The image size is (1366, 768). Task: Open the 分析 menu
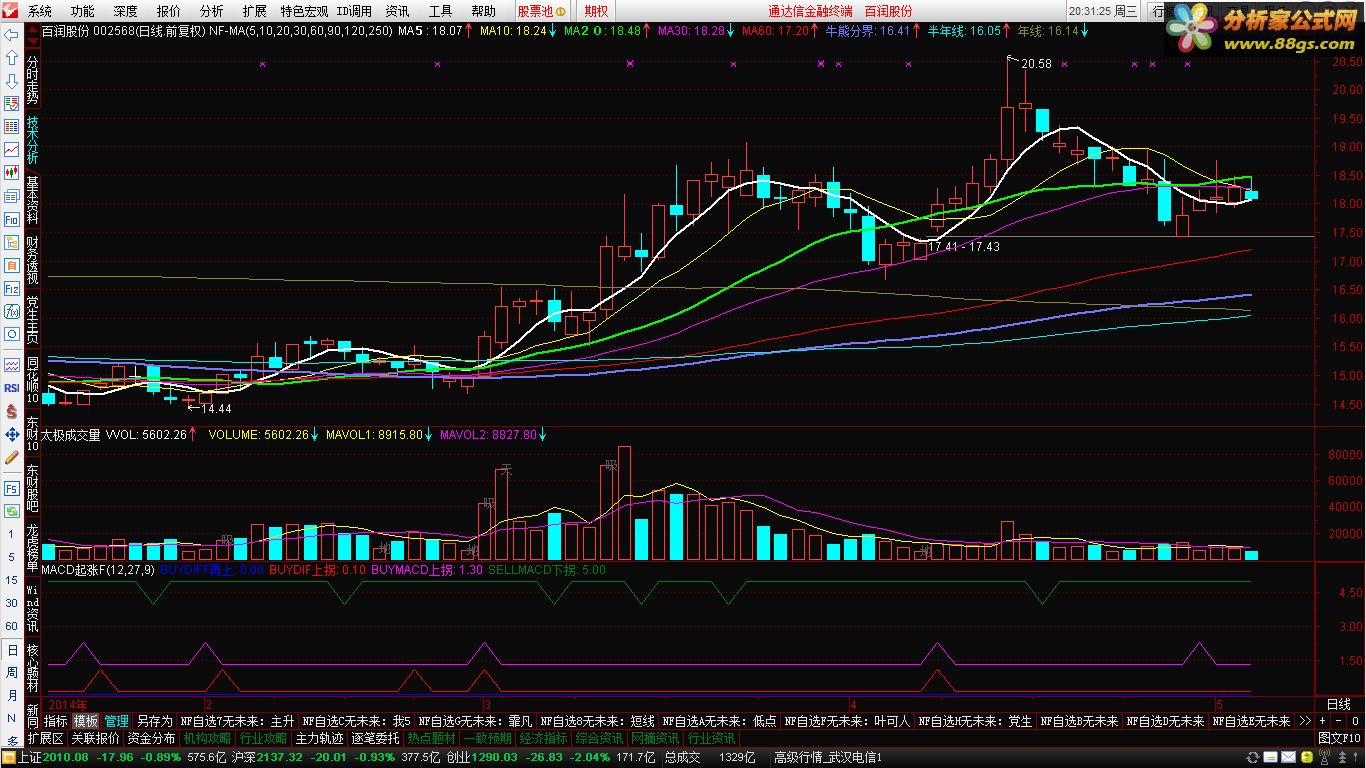click(x=212, y=11)
